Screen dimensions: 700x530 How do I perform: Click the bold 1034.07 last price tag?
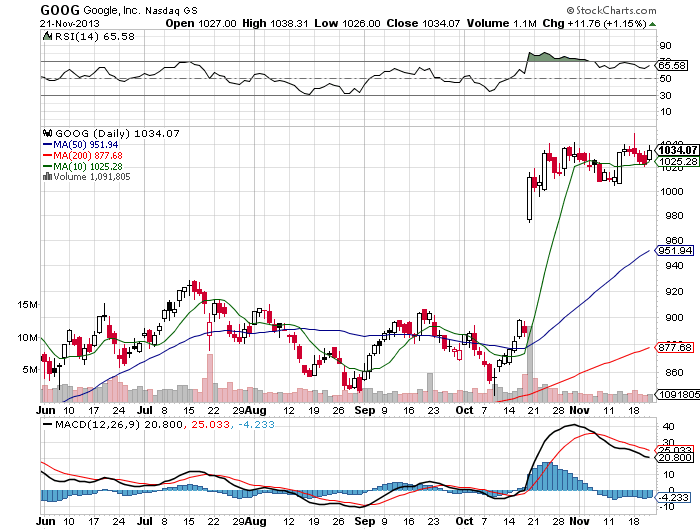[678, 150]
